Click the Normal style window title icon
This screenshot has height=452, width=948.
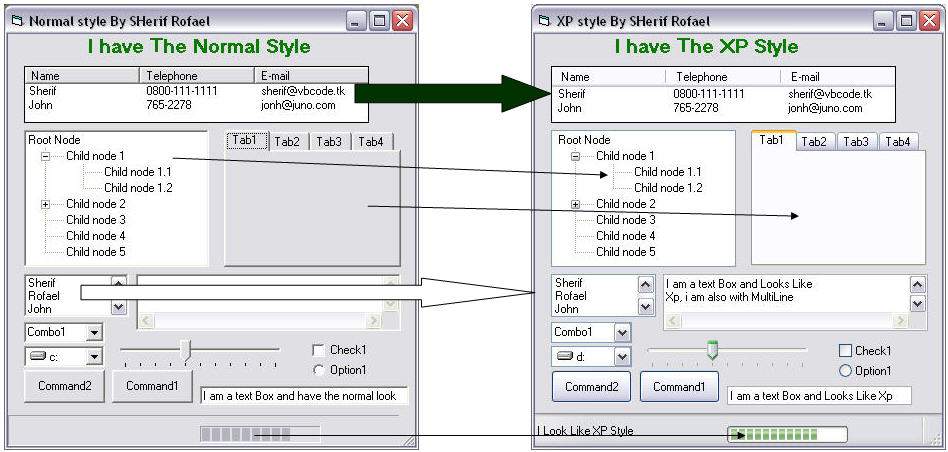tap(17, 20)
